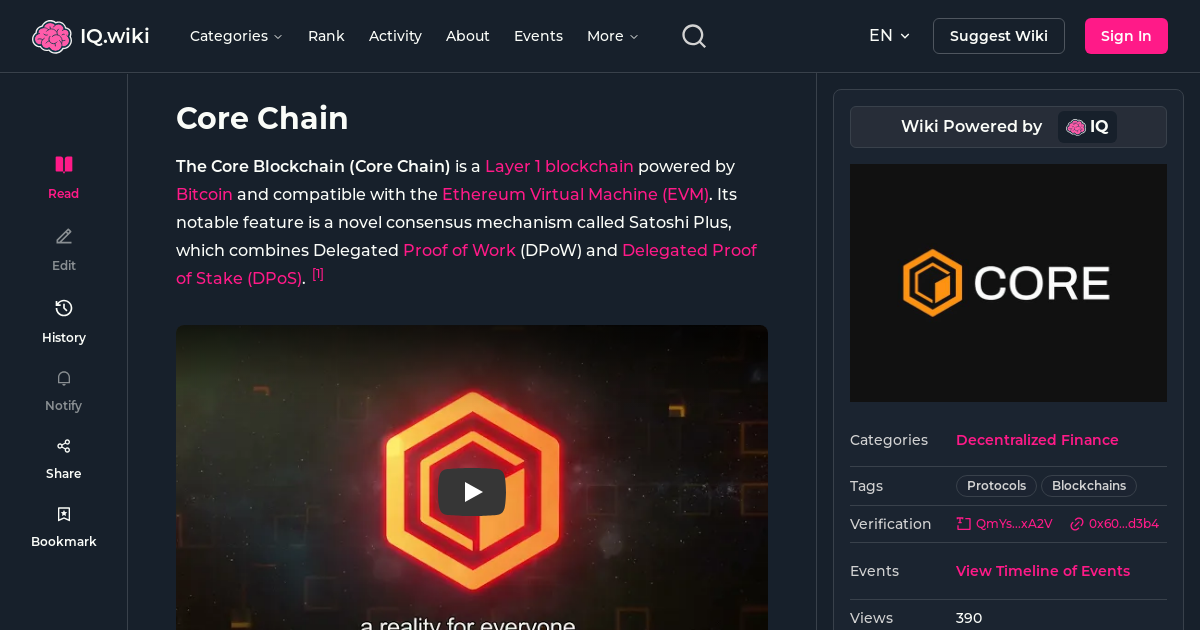
Task: Click the IQ.wiki brain logo
Action: tap(52, 35)
